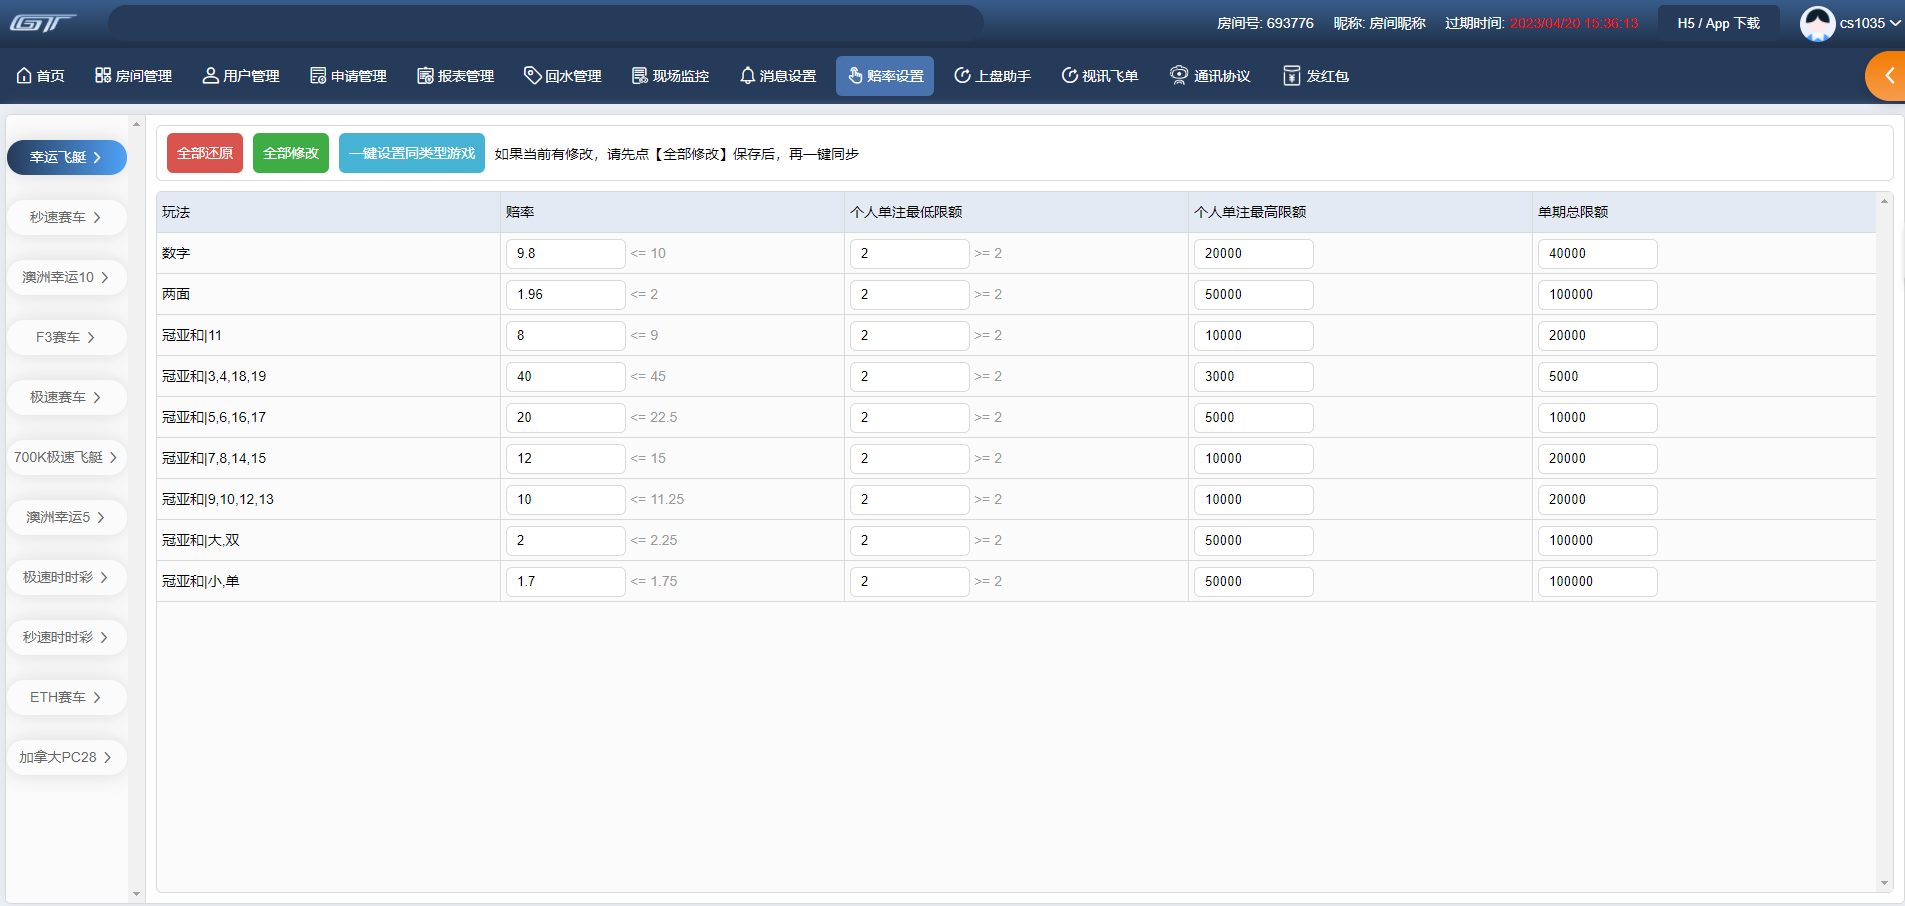
Task: Click 冠亚和|3,4,18,19 odds input
Action: click(x=566, y=376)
